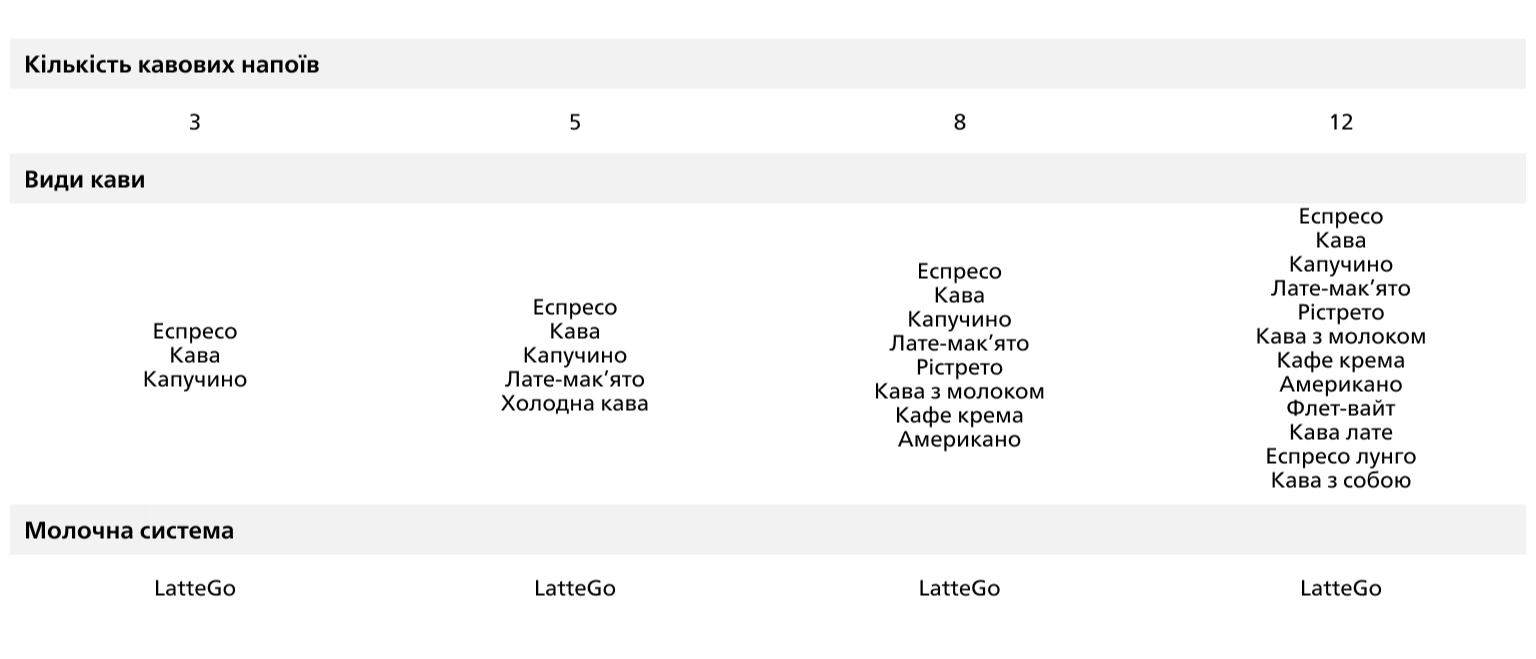Screen dimensions: 1536x659
Task: Click 'Кава з молоком' in the third column
Action: click(960, 392)
